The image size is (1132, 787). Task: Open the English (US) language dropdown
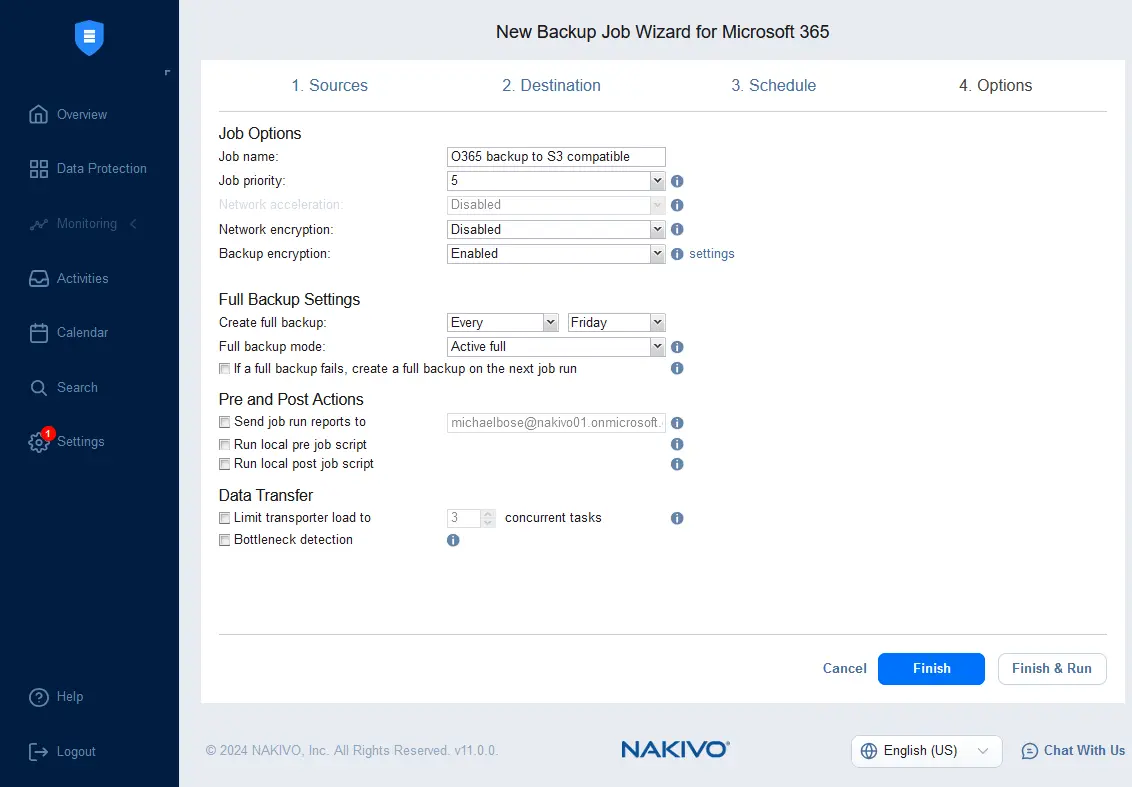point(926,751)
